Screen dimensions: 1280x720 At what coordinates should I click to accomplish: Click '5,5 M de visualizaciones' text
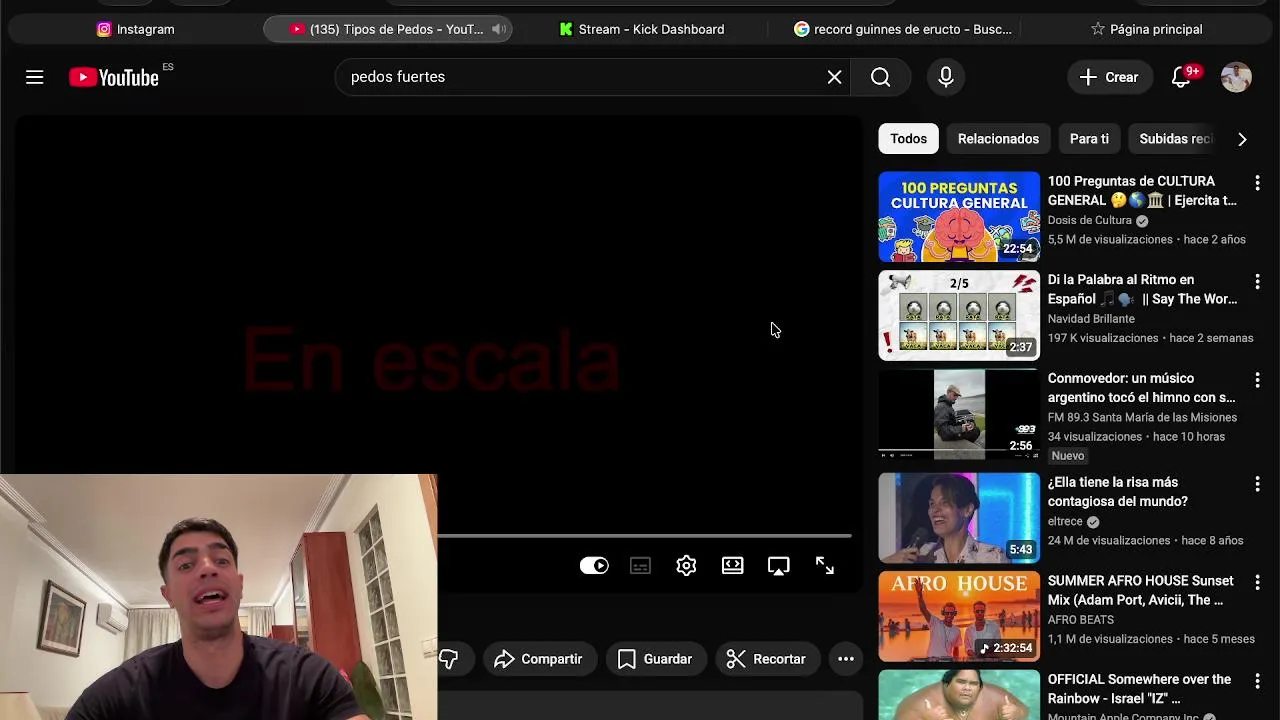[x=1110, y=240]
